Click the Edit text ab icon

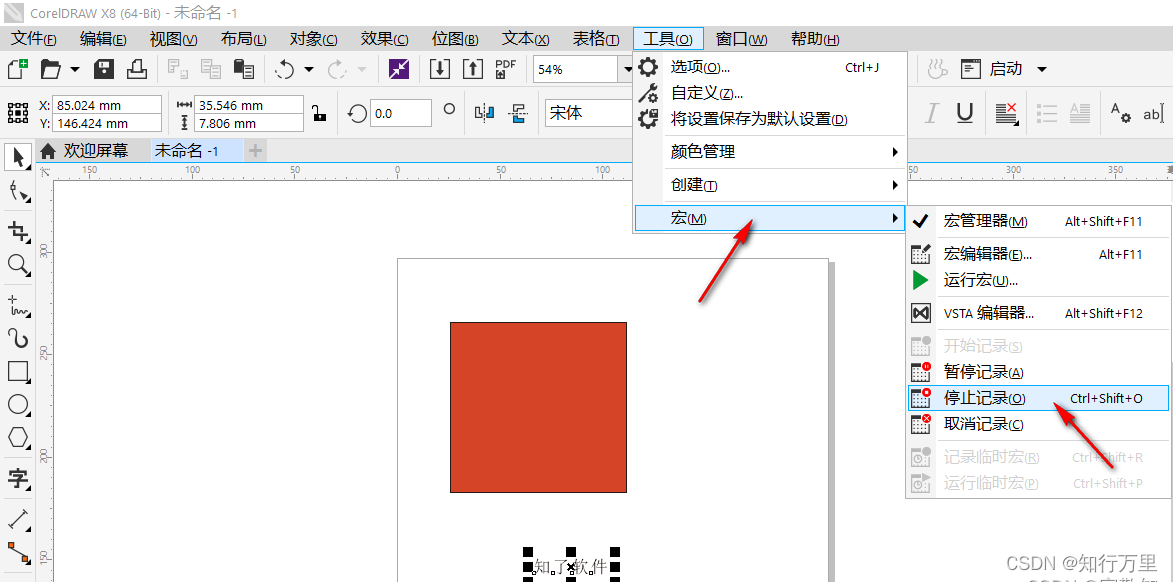point(1154,114)
